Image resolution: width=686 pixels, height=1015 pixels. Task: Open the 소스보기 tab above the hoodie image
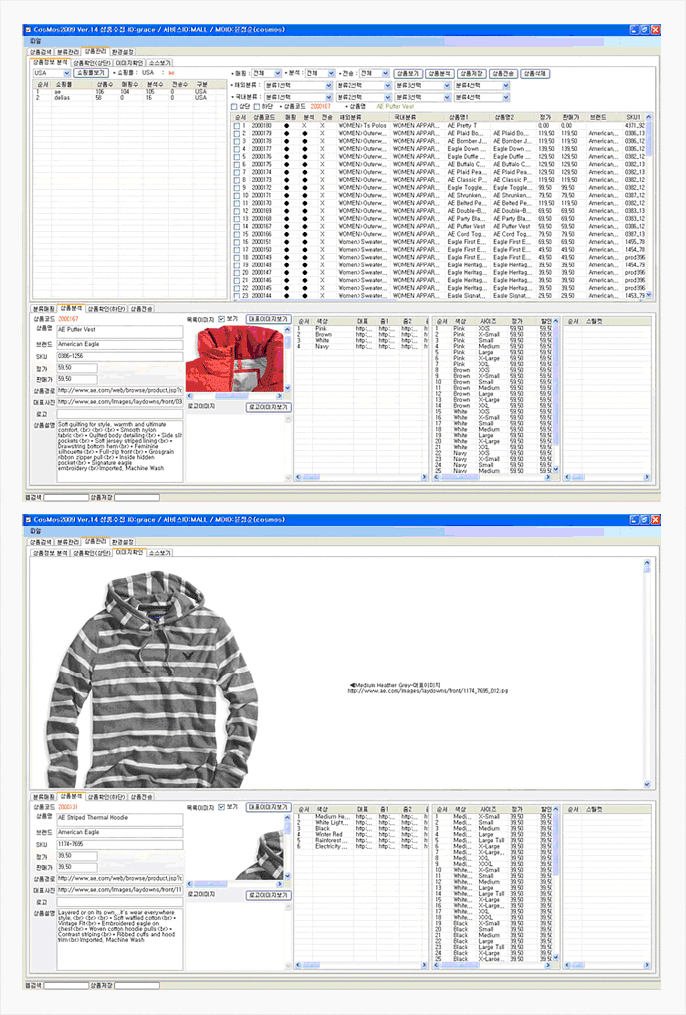pos(159,552)
